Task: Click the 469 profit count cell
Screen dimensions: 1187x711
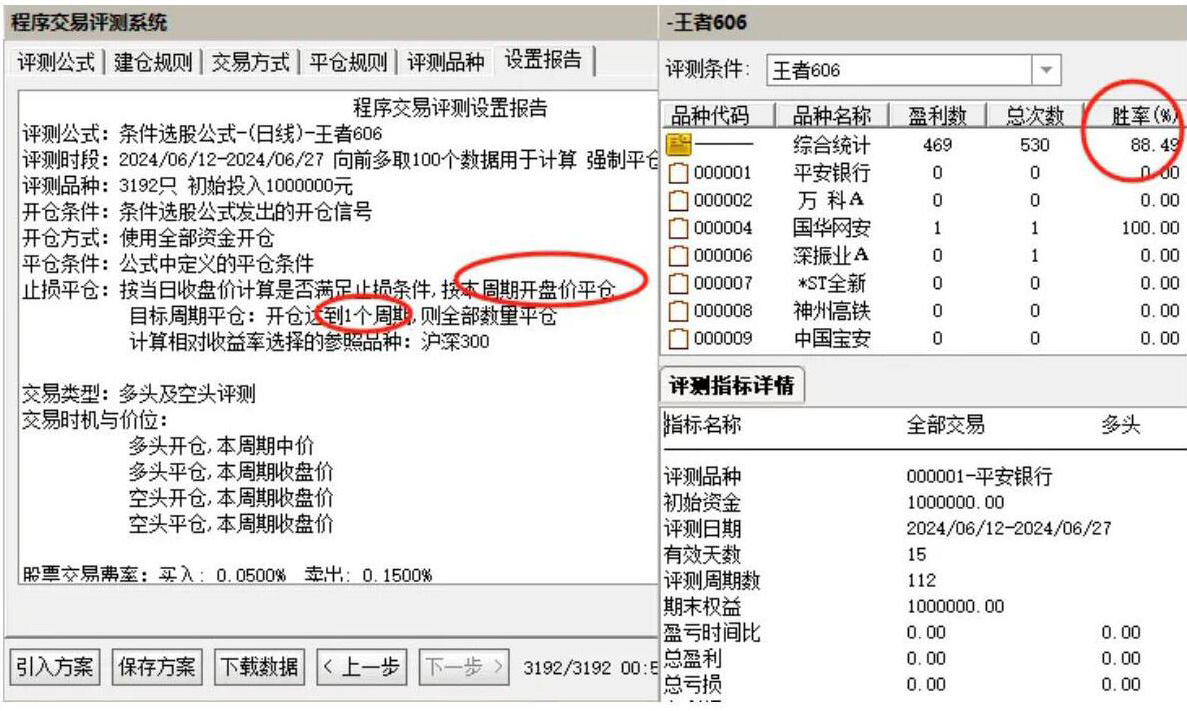Action: [937, 145]
